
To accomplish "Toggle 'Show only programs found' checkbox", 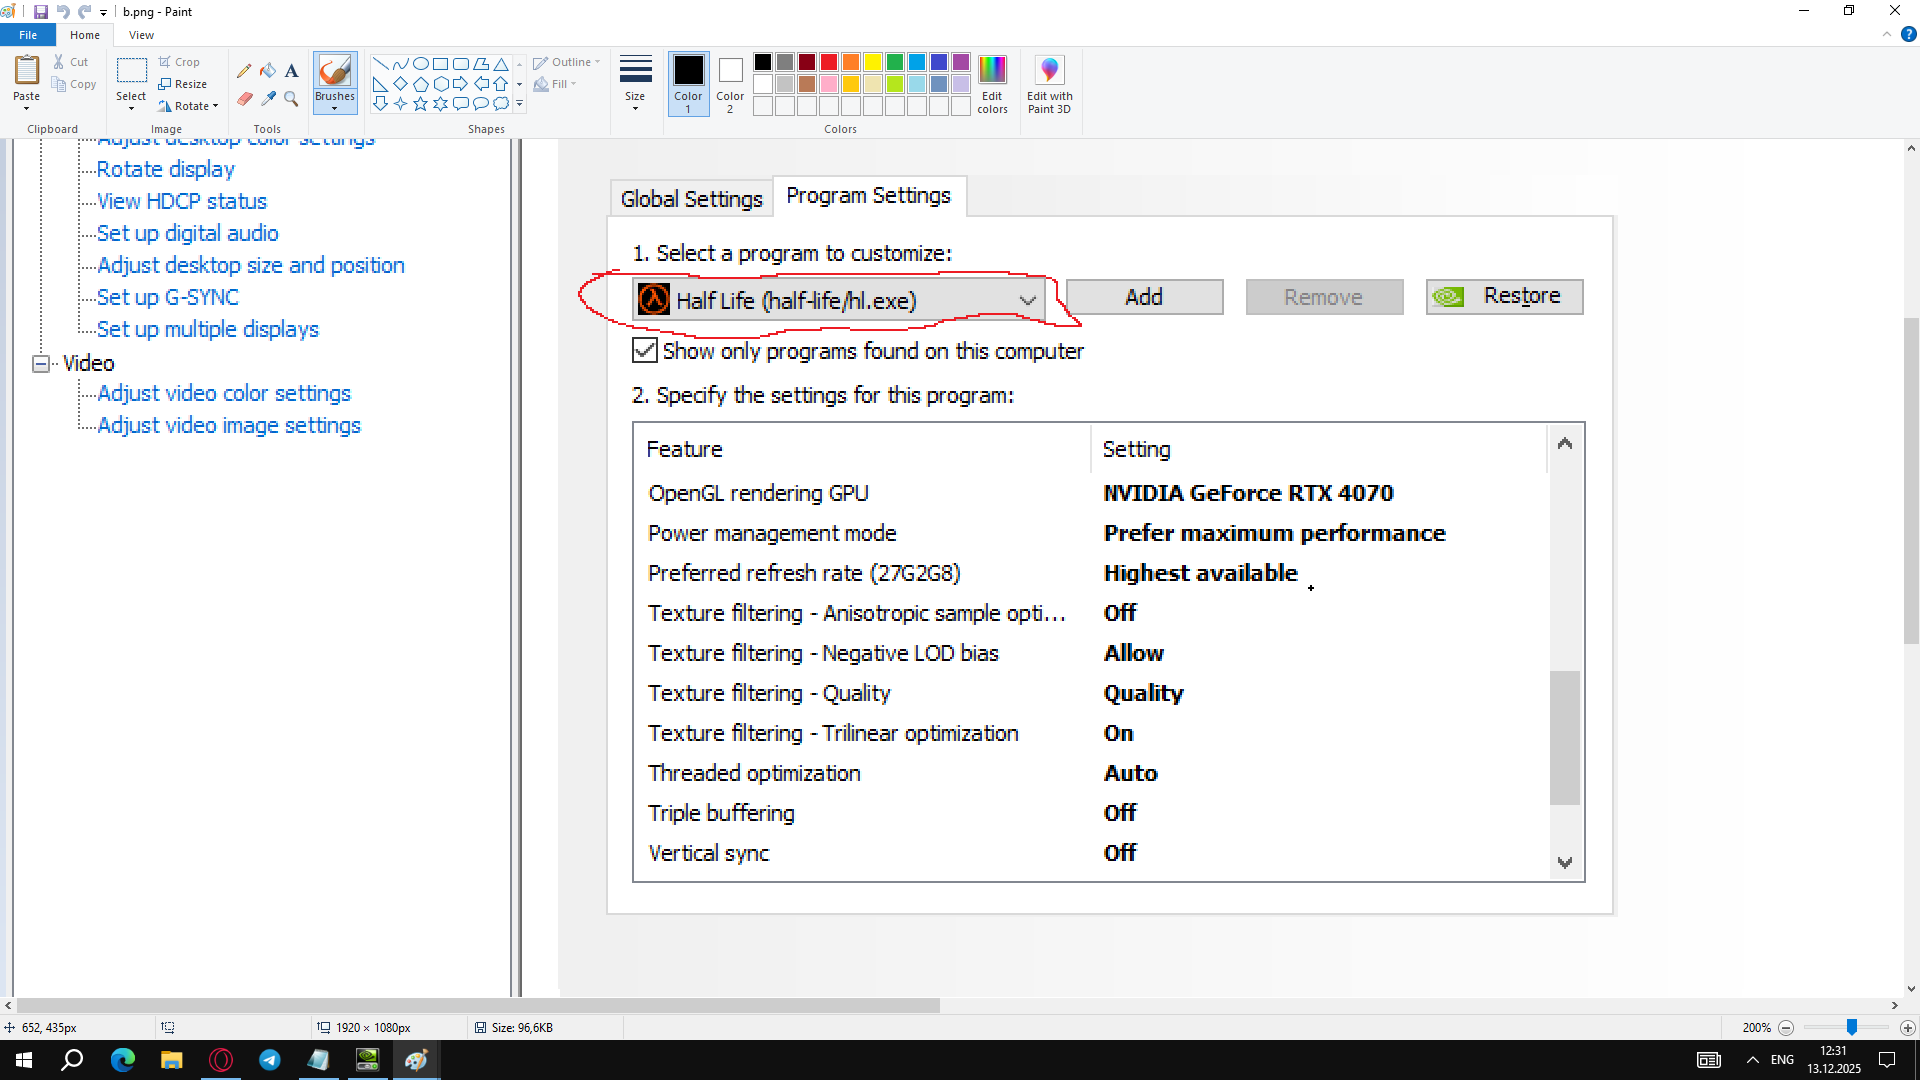I will point(645,351).
